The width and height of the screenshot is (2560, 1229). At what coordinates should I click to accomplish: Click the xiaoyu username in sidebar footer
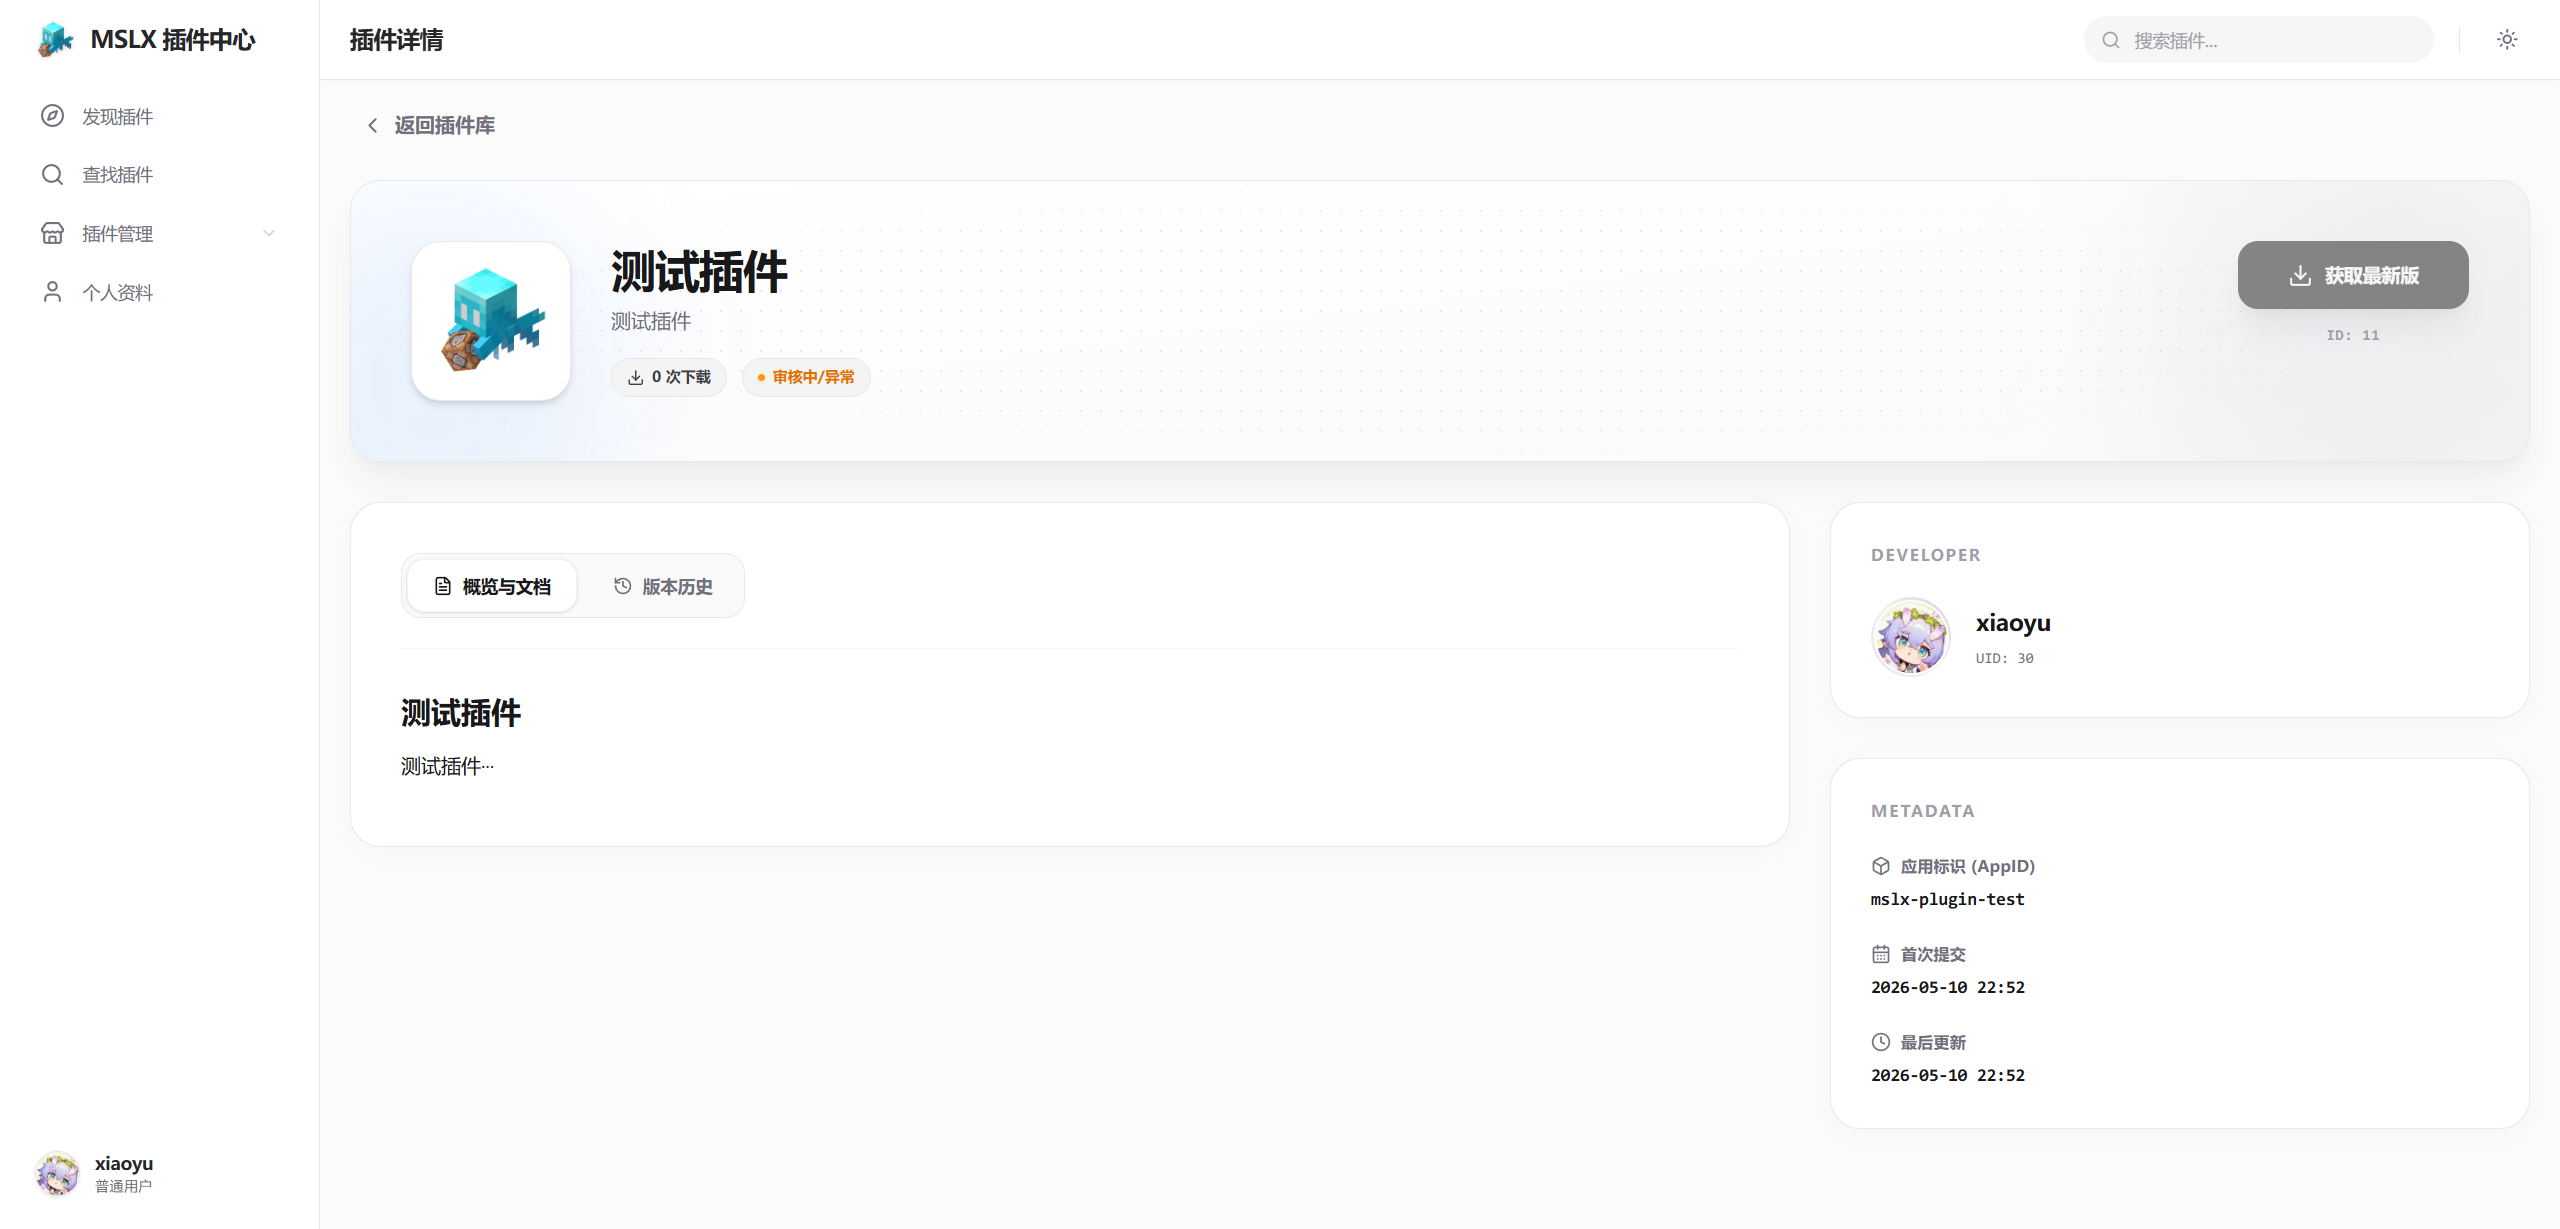[124, 1163]
